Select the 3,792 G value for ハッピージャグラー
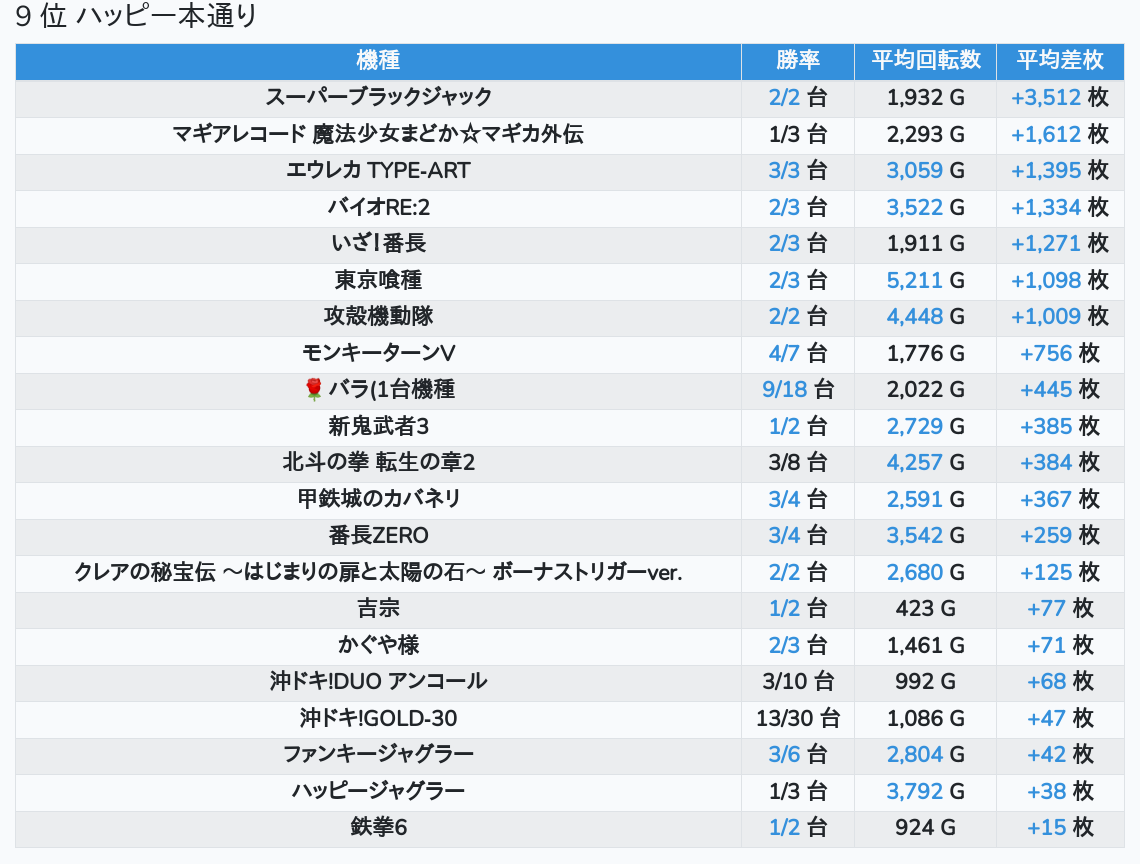1140x864 pixels. pos(915,791)
